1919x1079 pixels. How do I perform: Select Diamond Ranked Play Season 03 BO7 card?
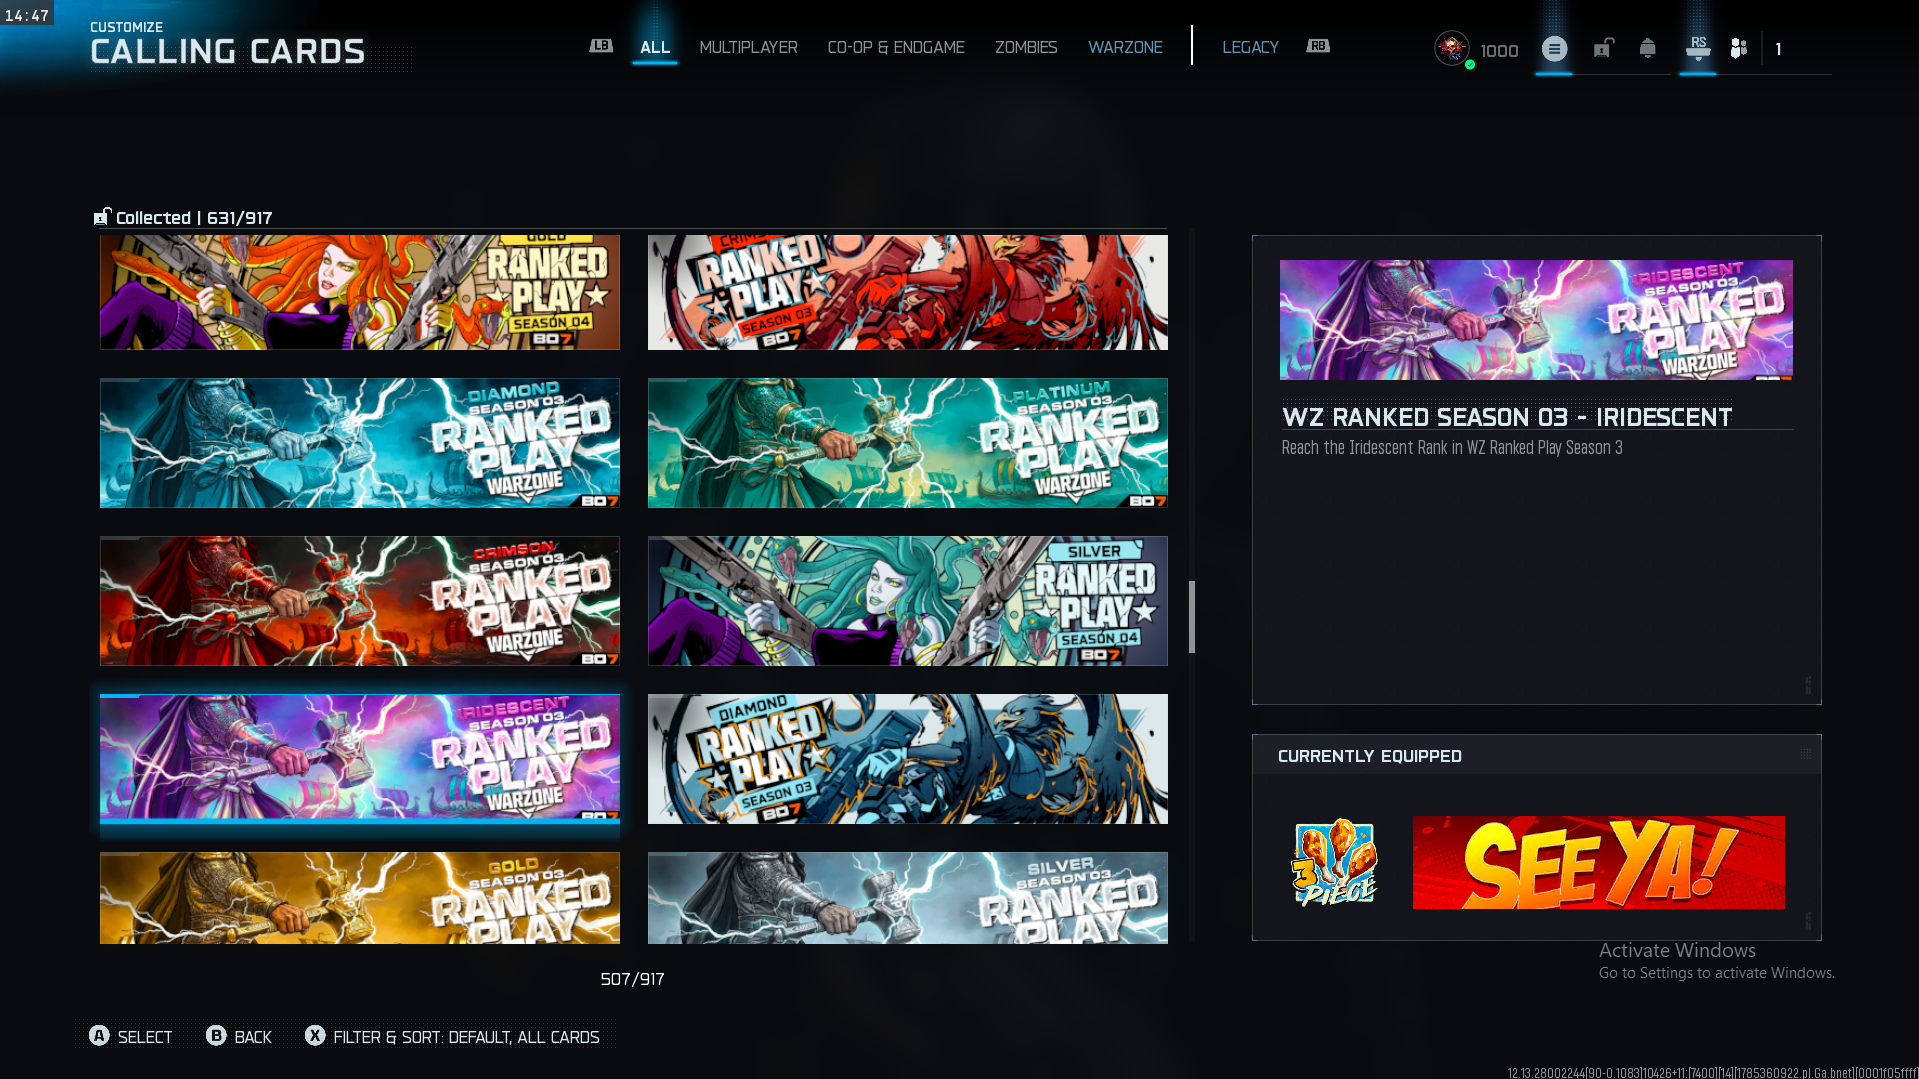tap(908, 759)
